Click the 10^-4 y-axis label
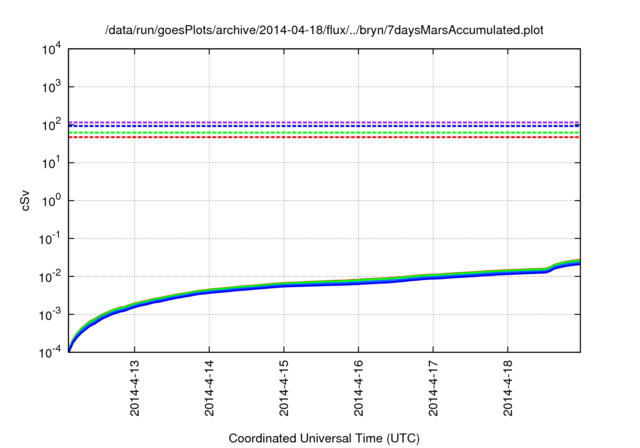Screen dimensions: 640x448 (x=50, y=352)
